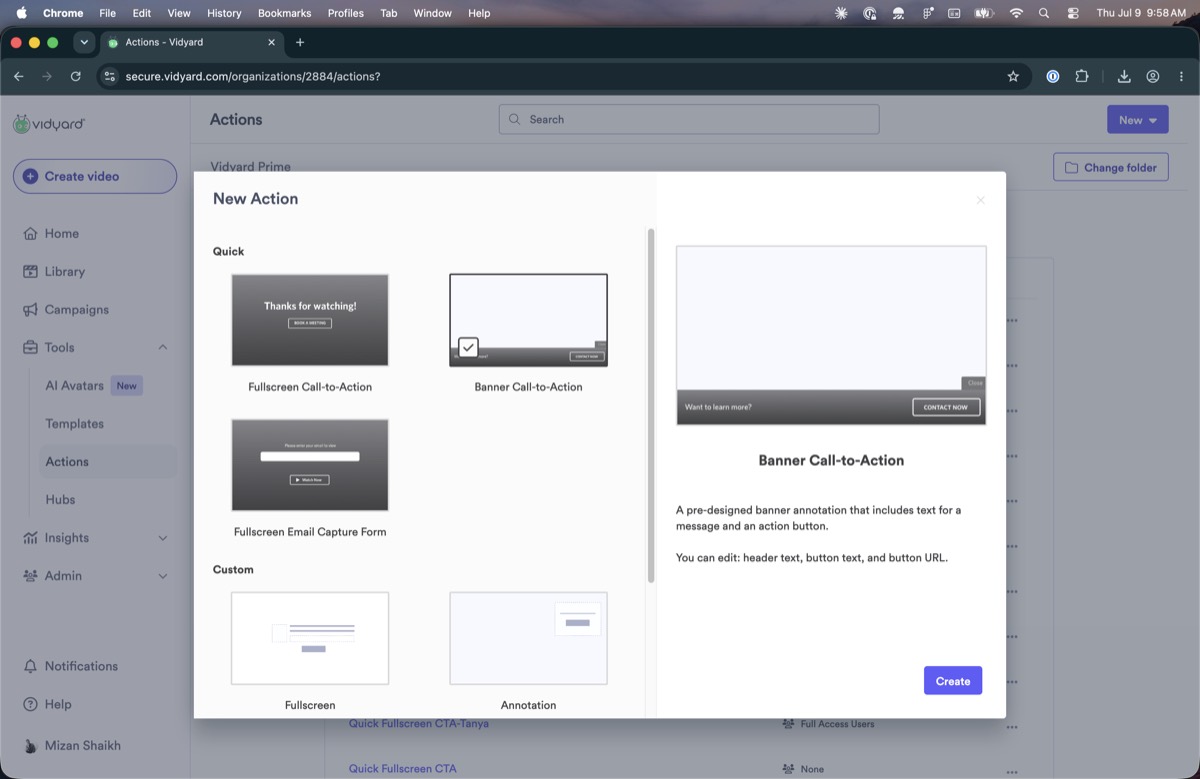Click Mizan Shaikh profile avatar
The image size is (1200, 779).
click(x=30, y=746)
